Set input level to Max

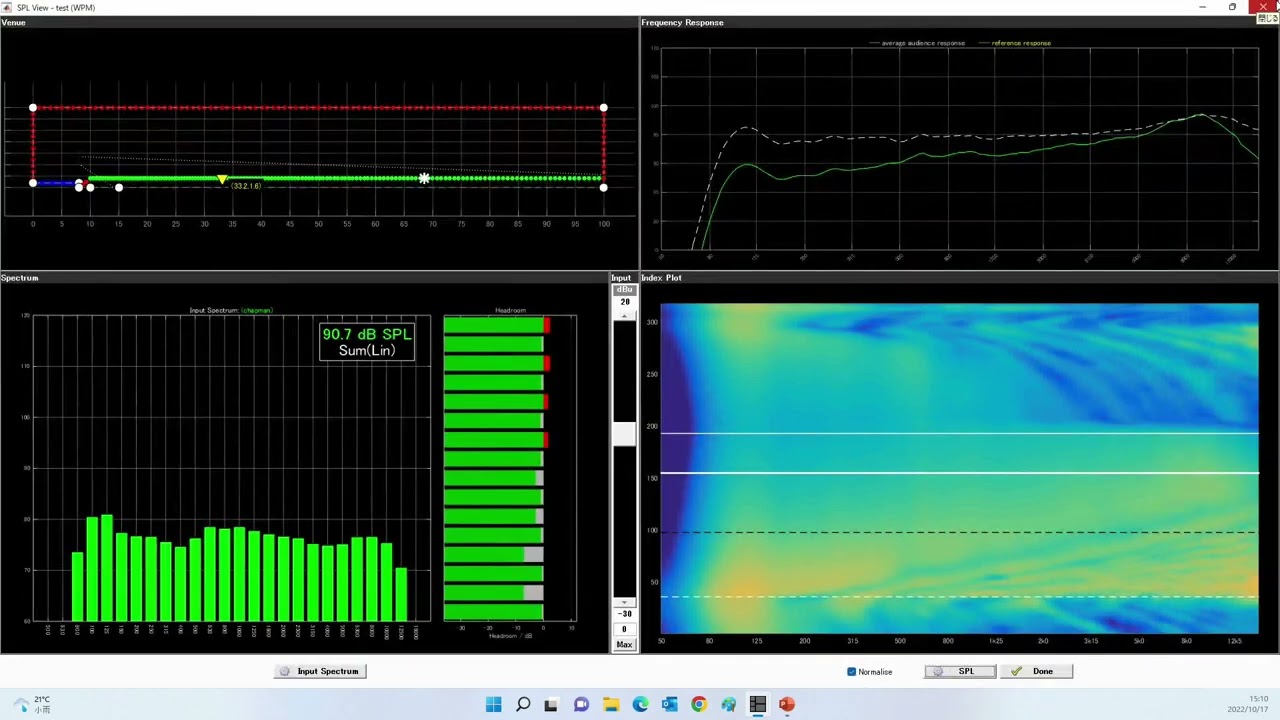pos(624,644)
